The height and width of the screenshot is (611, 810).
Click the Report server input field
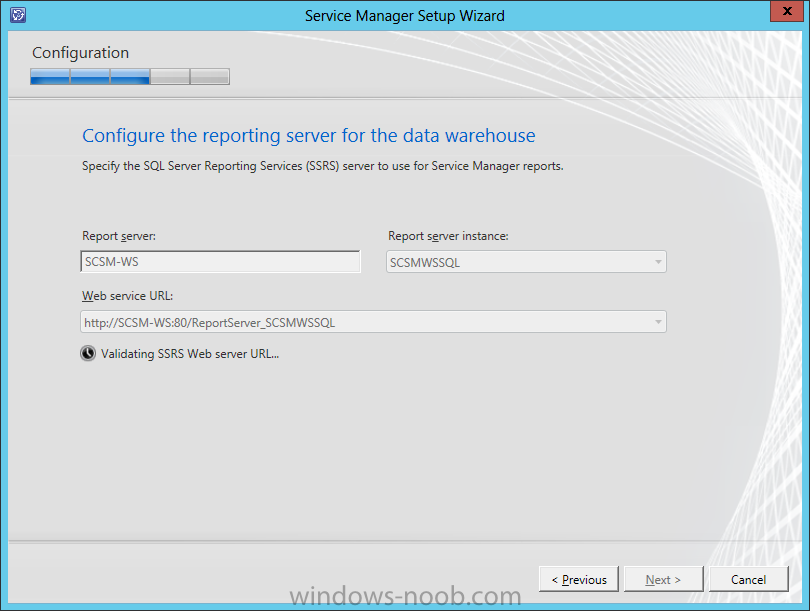click(221, 262)
